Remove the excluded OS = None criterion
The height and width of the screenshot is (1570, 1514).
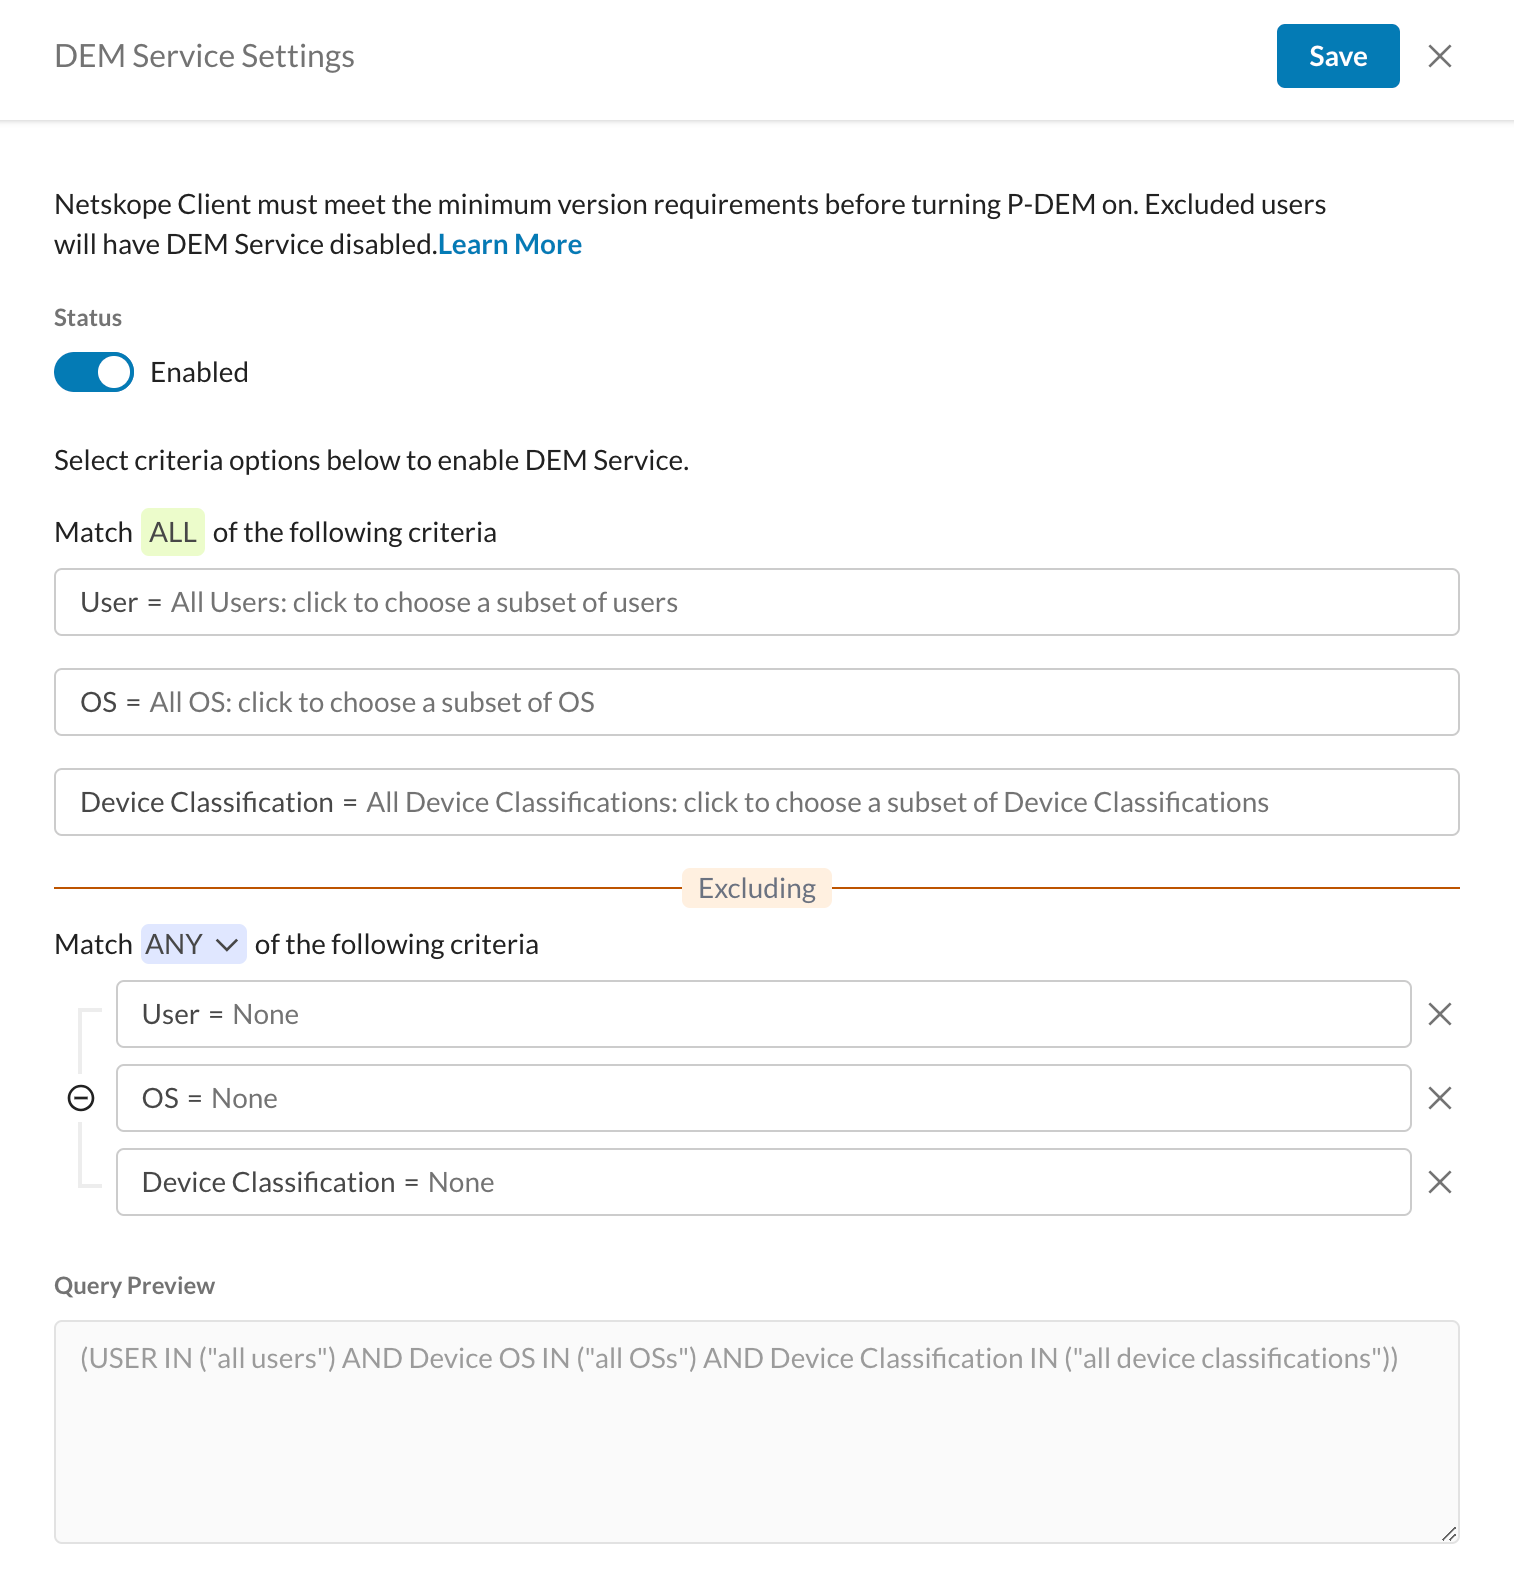pos(1439,1098)
